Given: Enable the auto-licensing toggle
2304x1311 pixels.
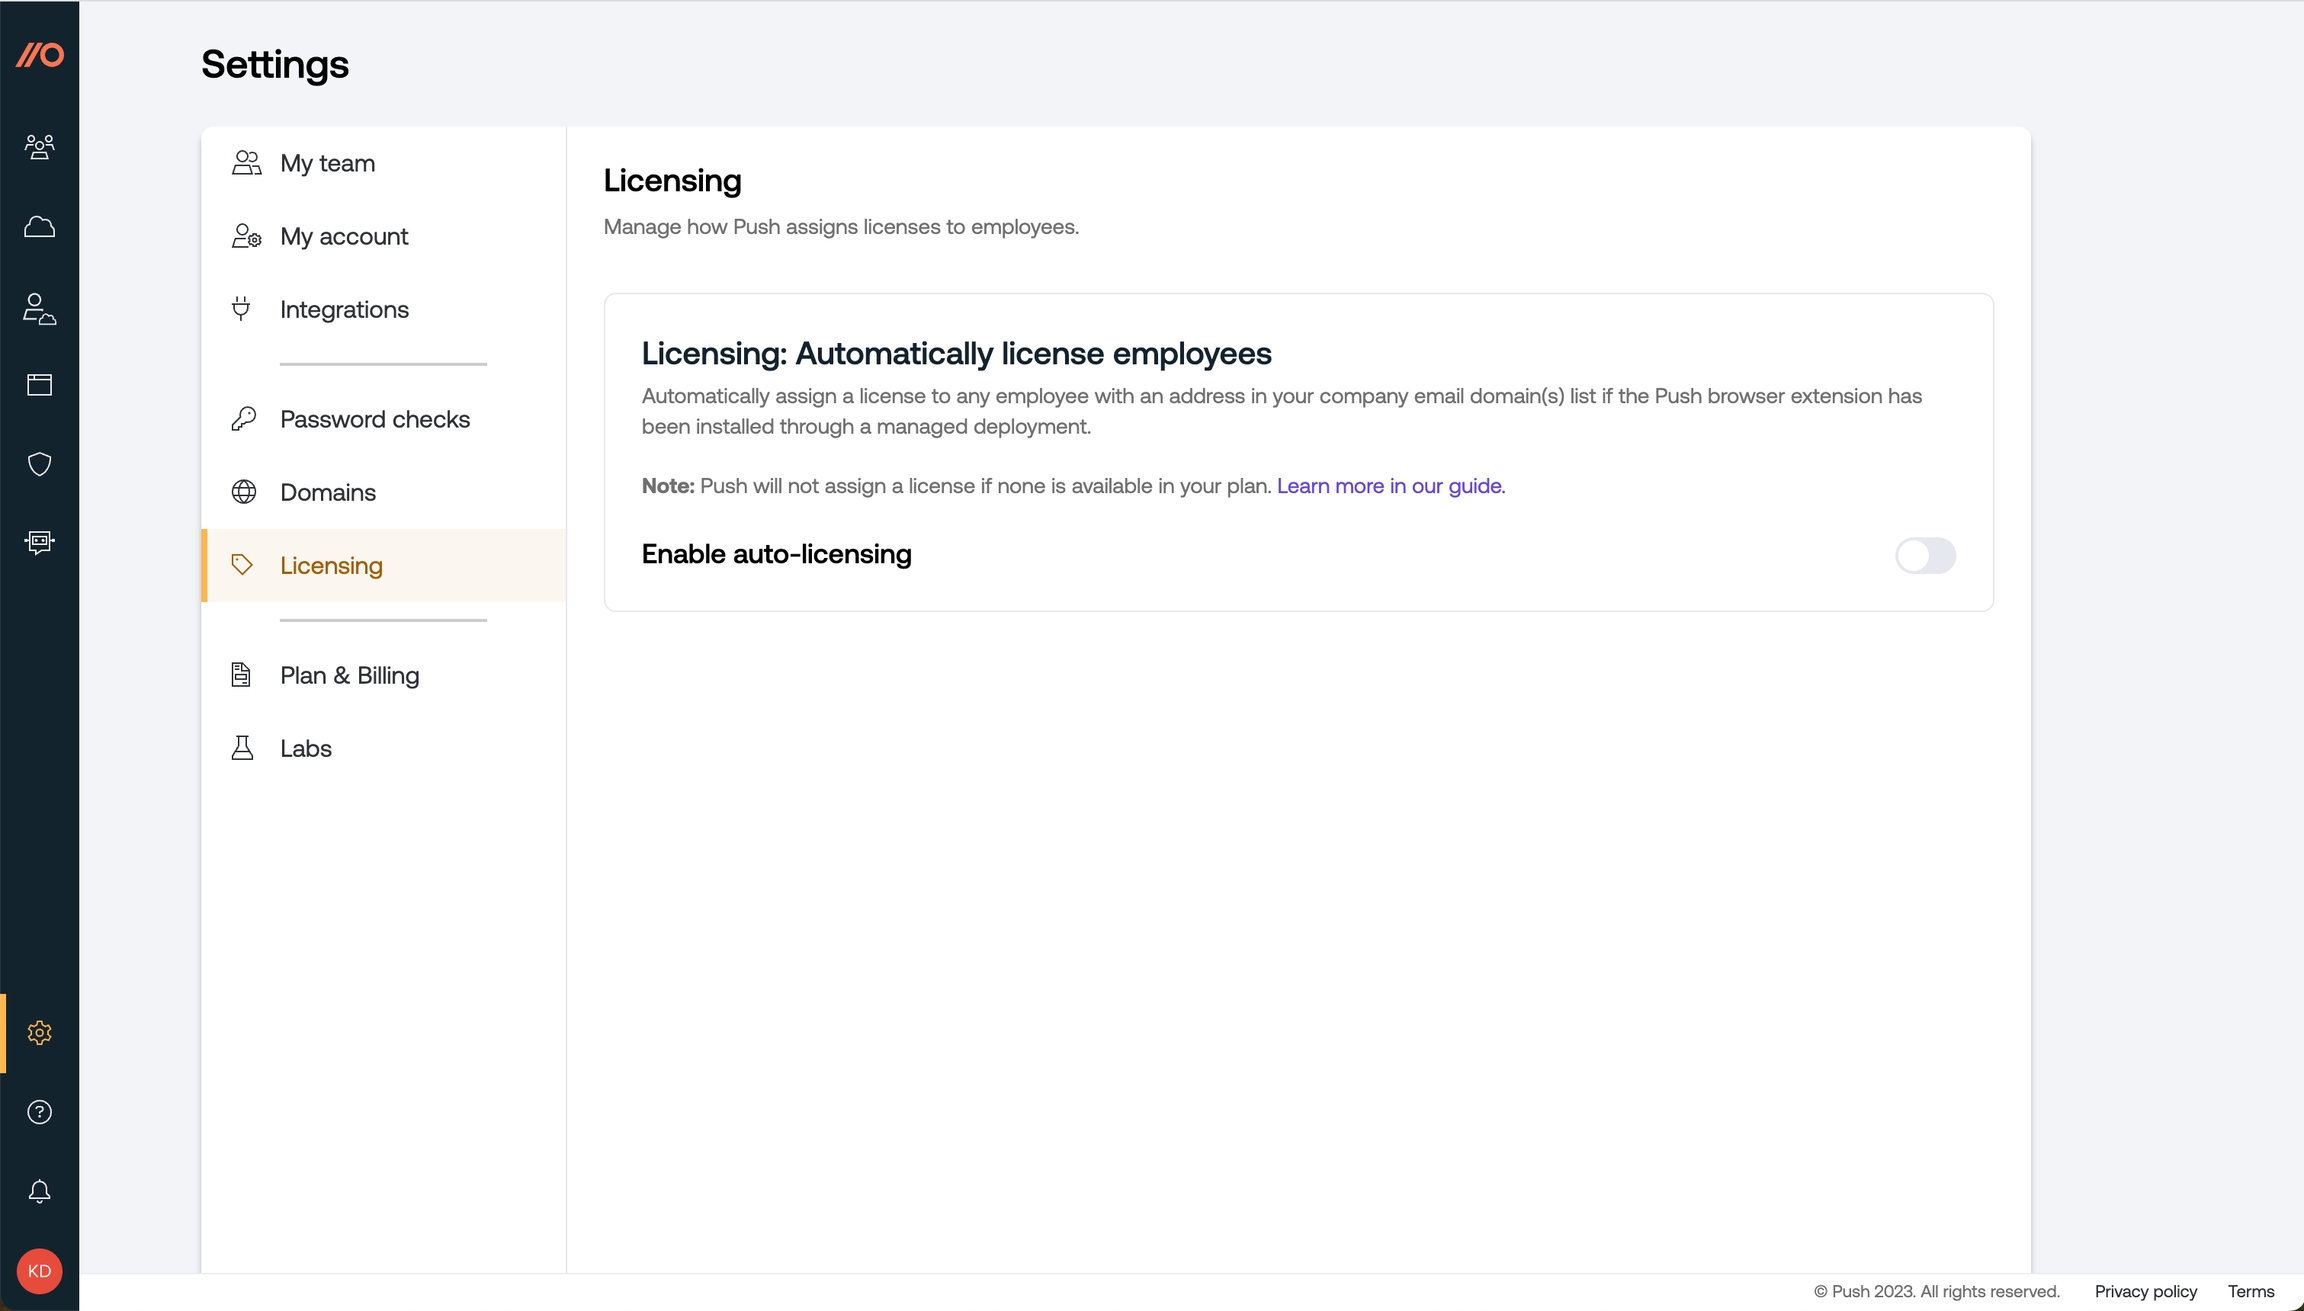Looking at the screenshot, I should tap(1924, 556).
